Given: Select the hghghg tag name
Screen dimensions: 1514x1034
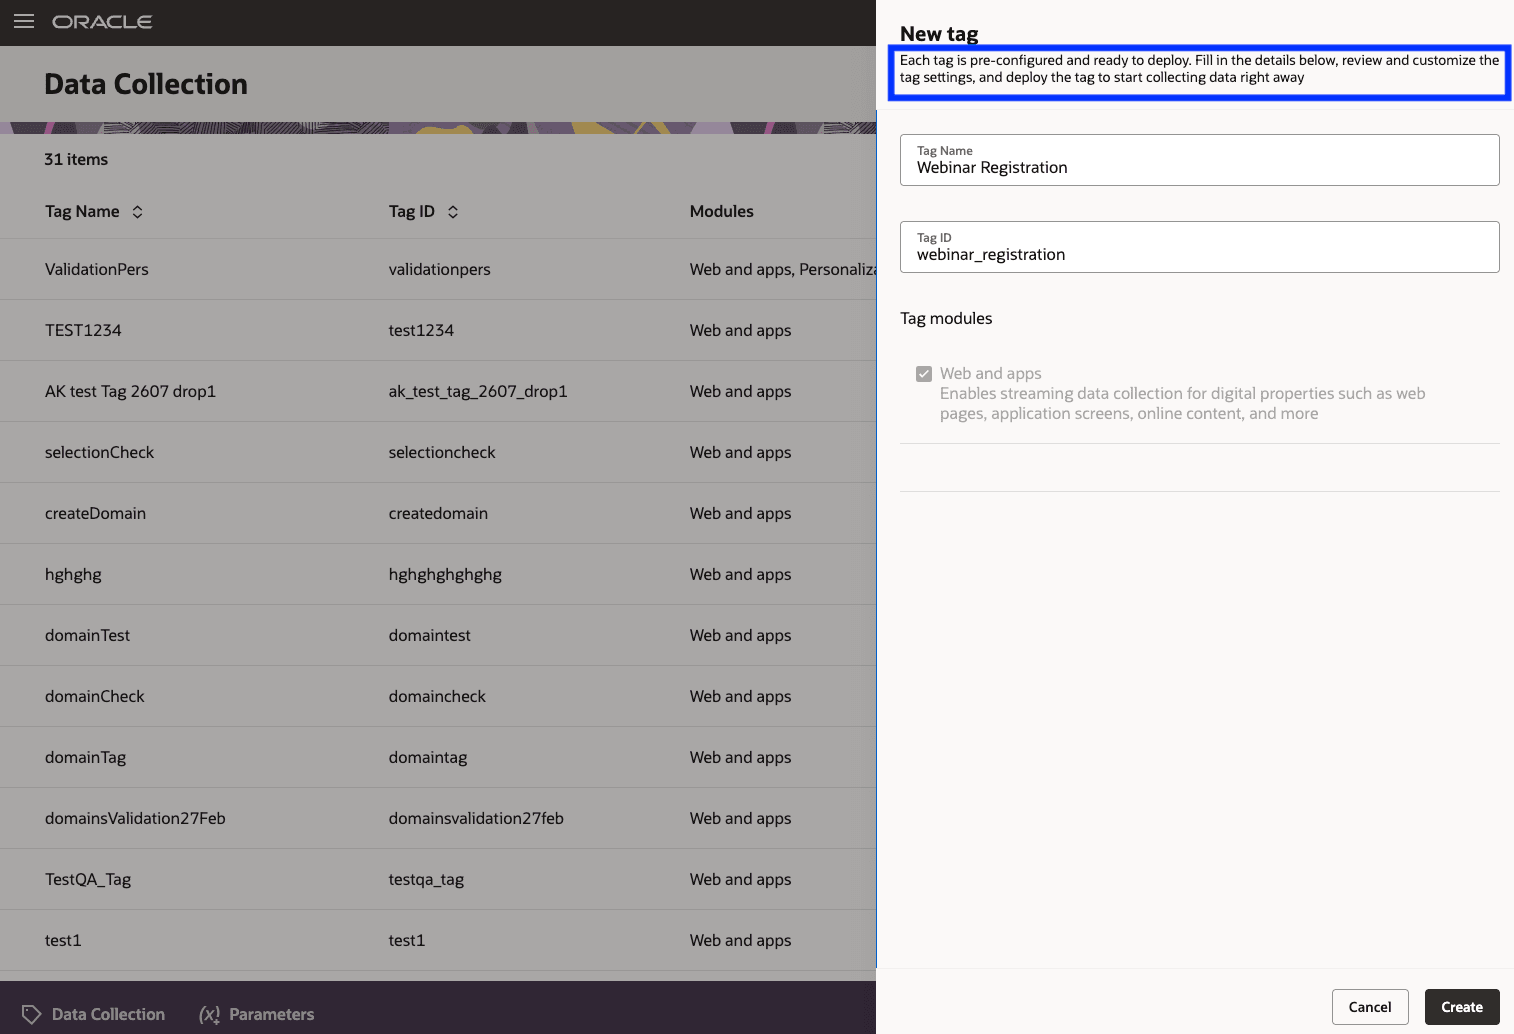Looking at the screenshot, I should (73, 574).
